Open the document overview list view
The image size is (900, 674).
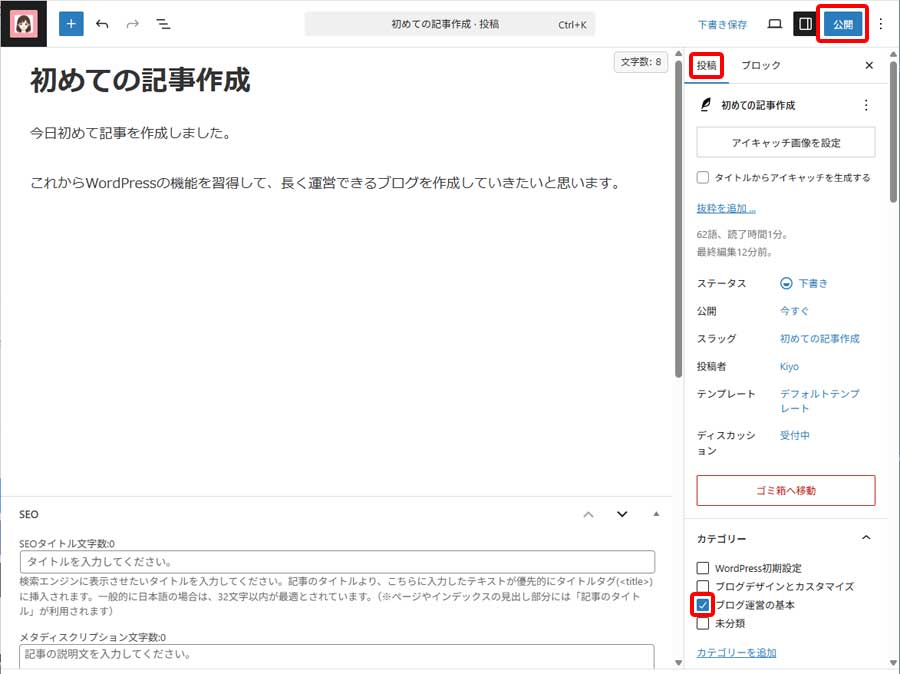[x=163, y=23]
